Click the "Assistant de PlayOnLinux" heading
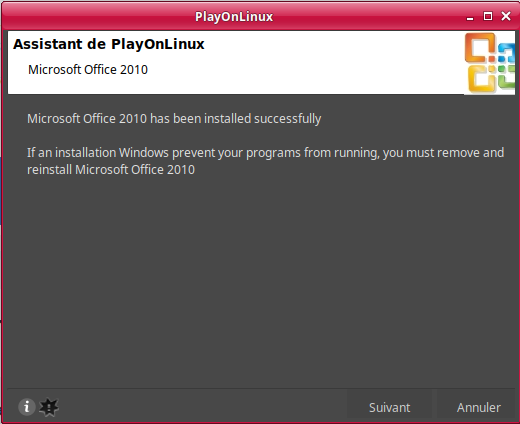520x424 pixels. click(109, 44)
